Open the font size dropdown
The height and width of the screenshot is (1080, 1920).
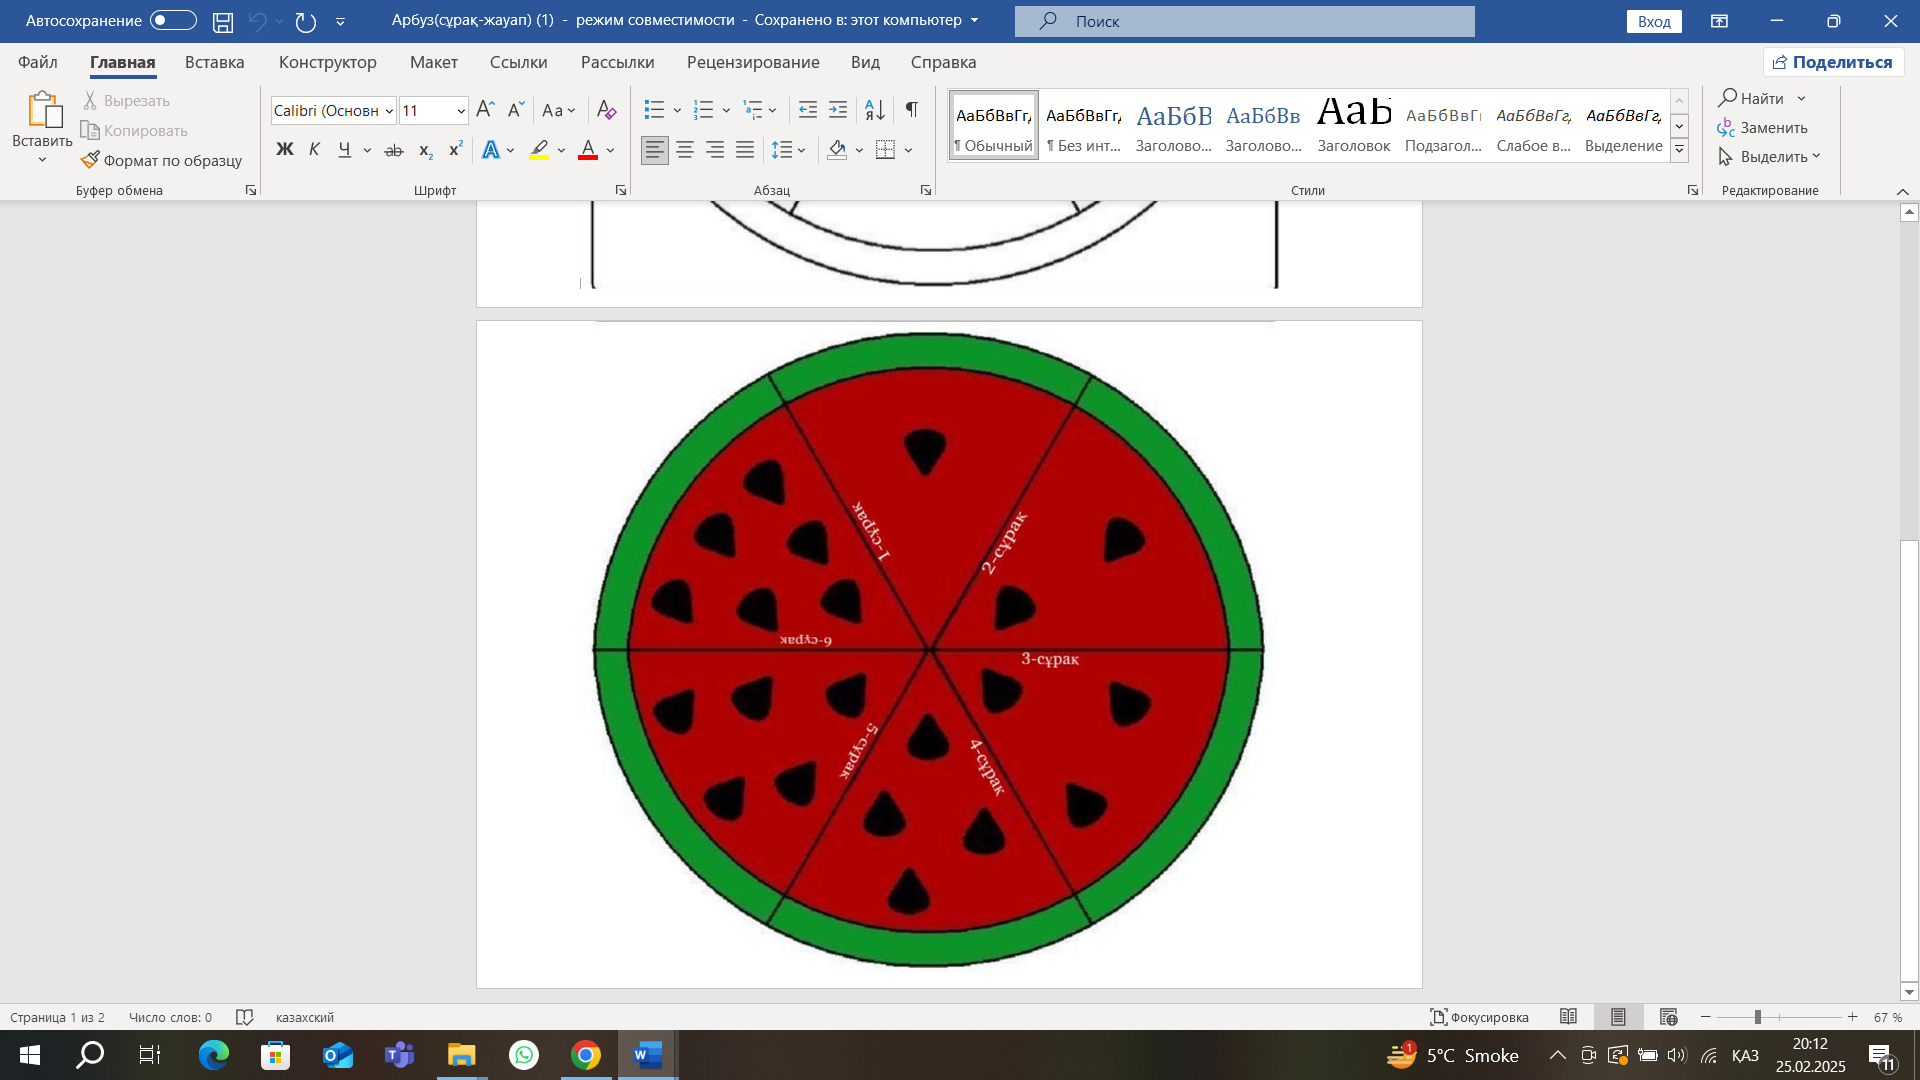[x=461, y=111]
